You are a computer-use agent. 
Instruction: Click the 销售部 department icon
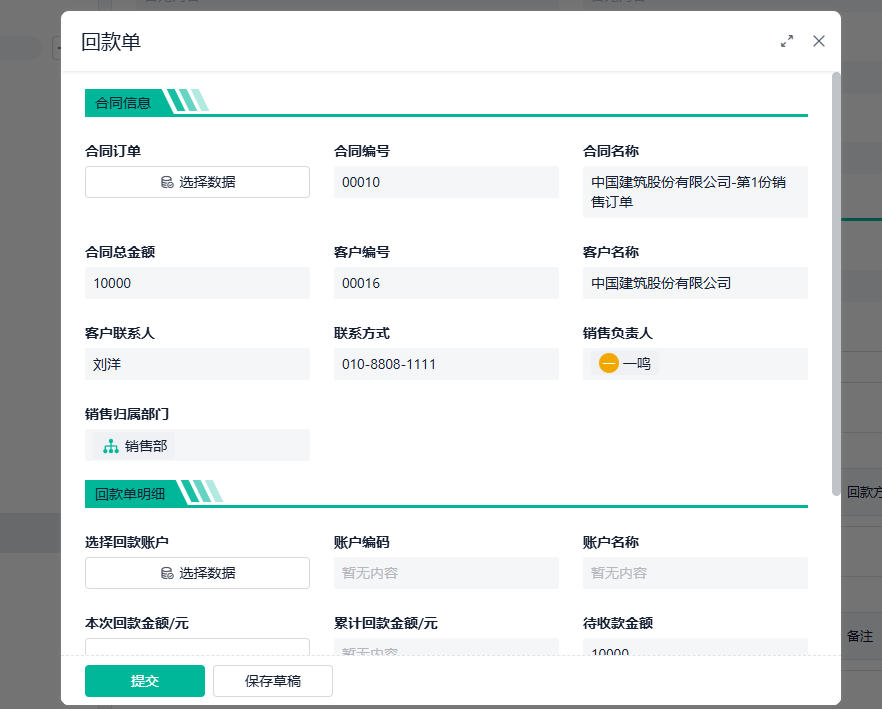(111, 446)
